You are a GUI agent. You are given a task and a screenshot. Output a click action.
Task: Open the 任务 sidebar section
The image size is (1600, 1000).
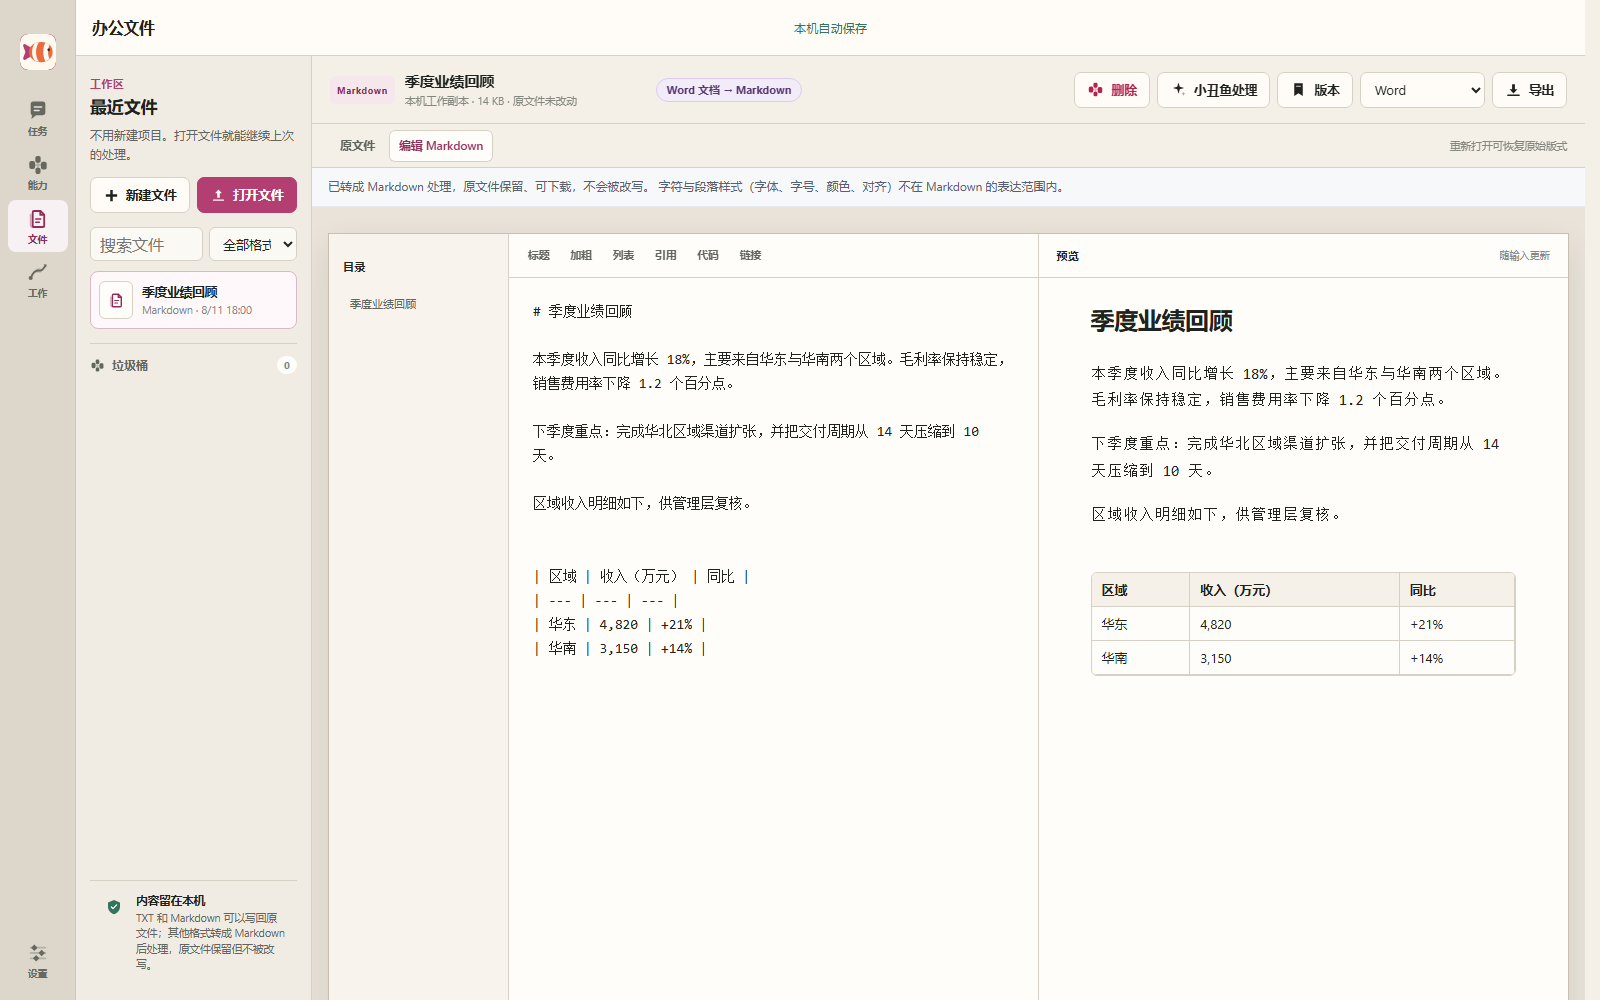pyautogui.click(x=38, y=118)
